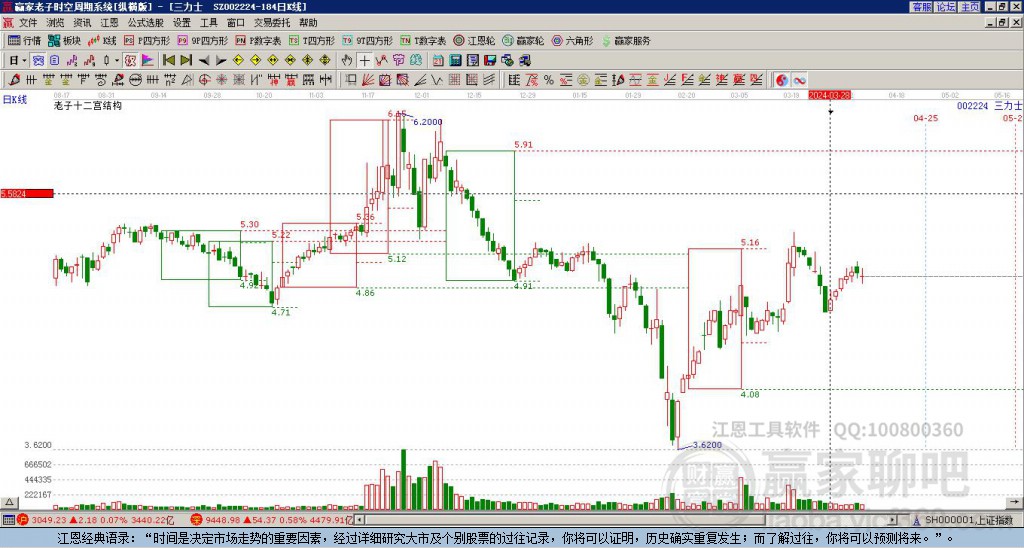Launch the 赢家轮 wheel tool
This screenshot has height=548, width=1024.
pyautogui.click(x=523, y=40)
